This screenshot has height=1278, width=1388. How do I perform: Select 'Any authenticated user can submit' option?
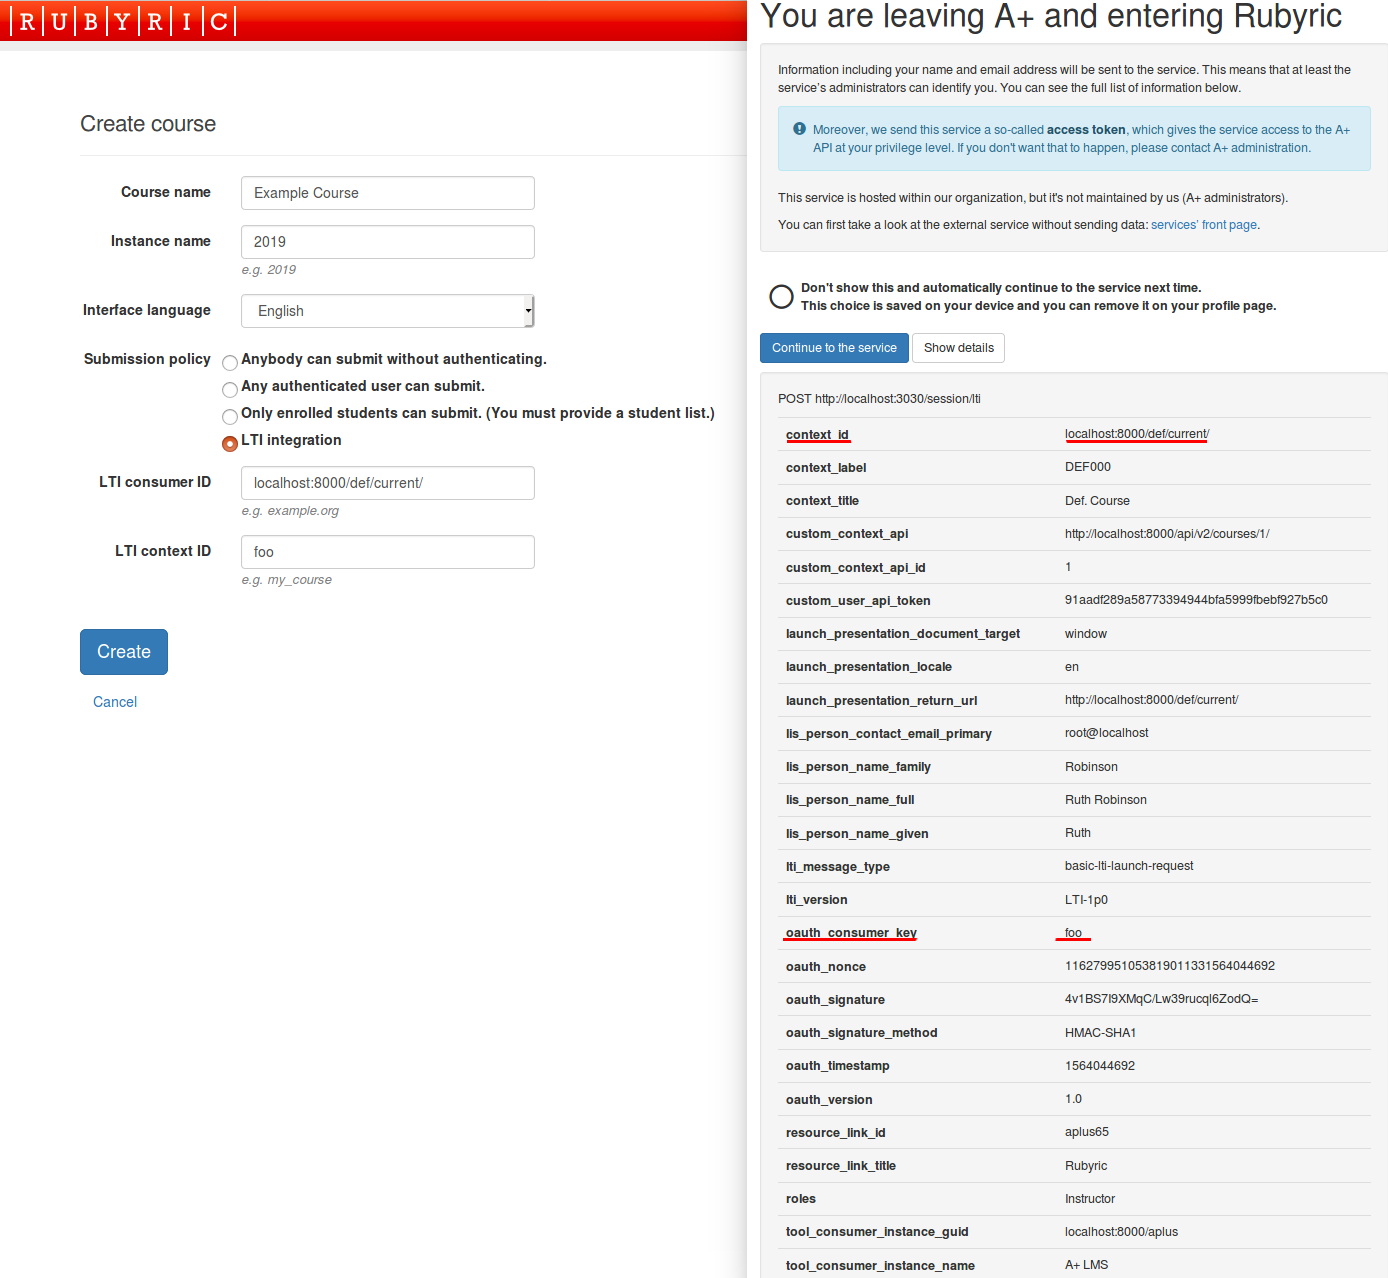(x=230, y=389)
